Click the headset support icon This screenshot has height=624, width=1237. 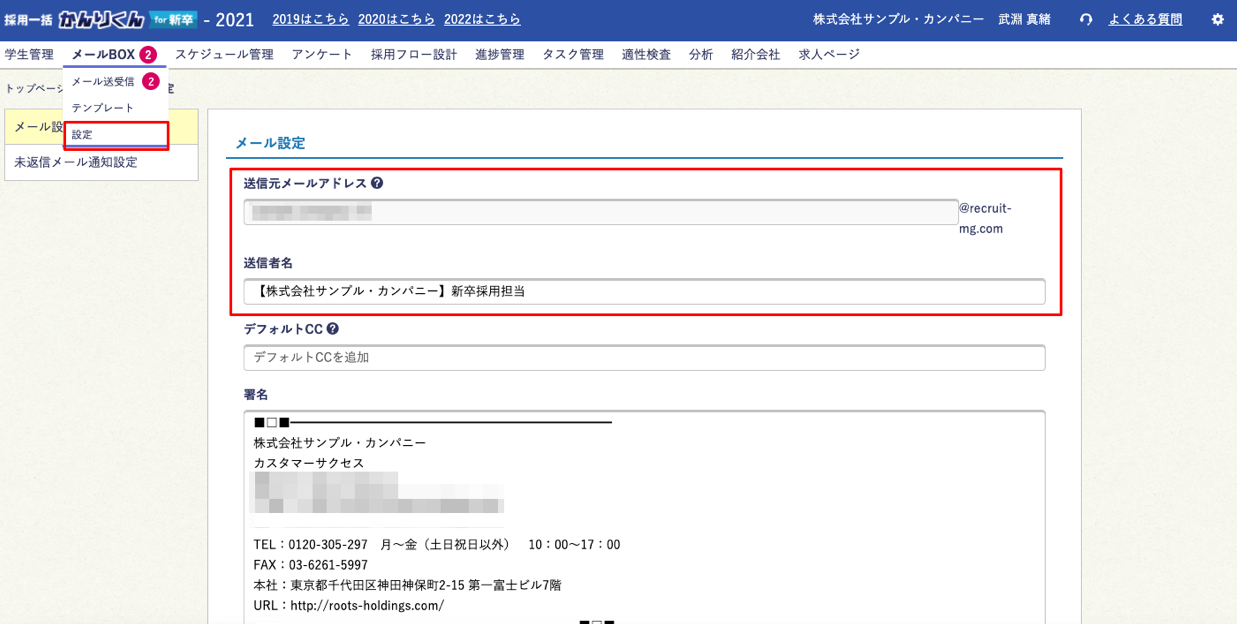(1086, 20)
